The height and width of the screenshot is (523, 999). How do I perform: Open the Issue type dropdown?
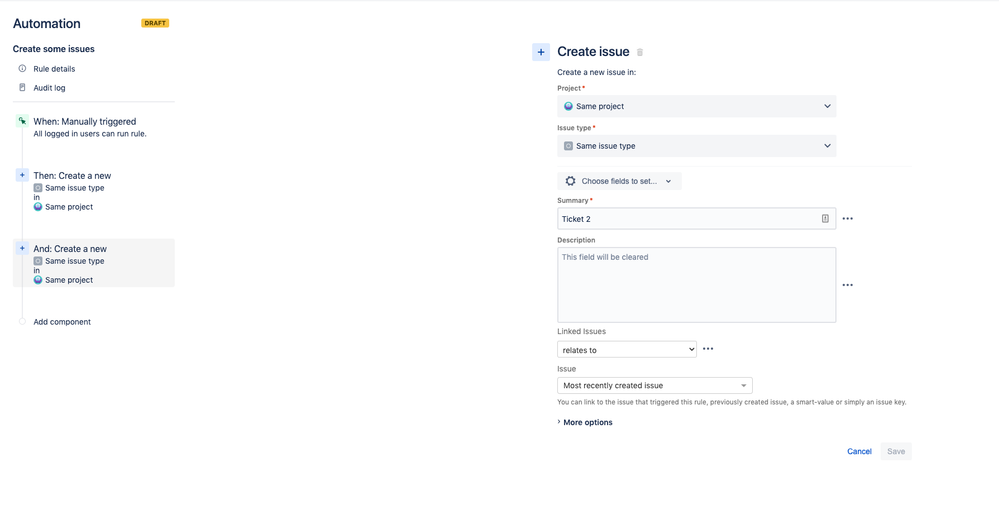tap(696, 146)
